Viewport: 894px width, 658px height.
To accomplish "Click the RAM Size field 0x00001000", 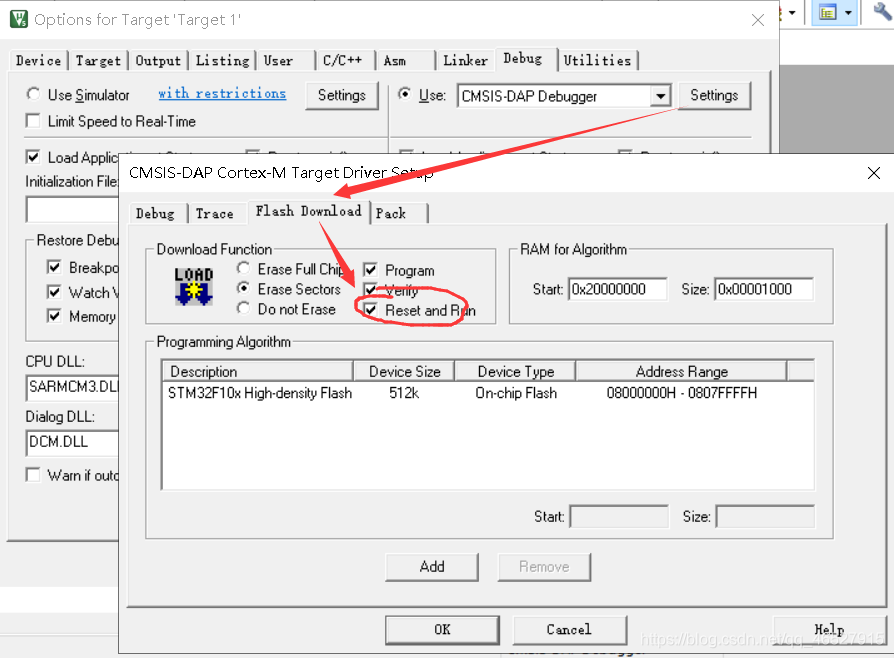I will (764, 289).
